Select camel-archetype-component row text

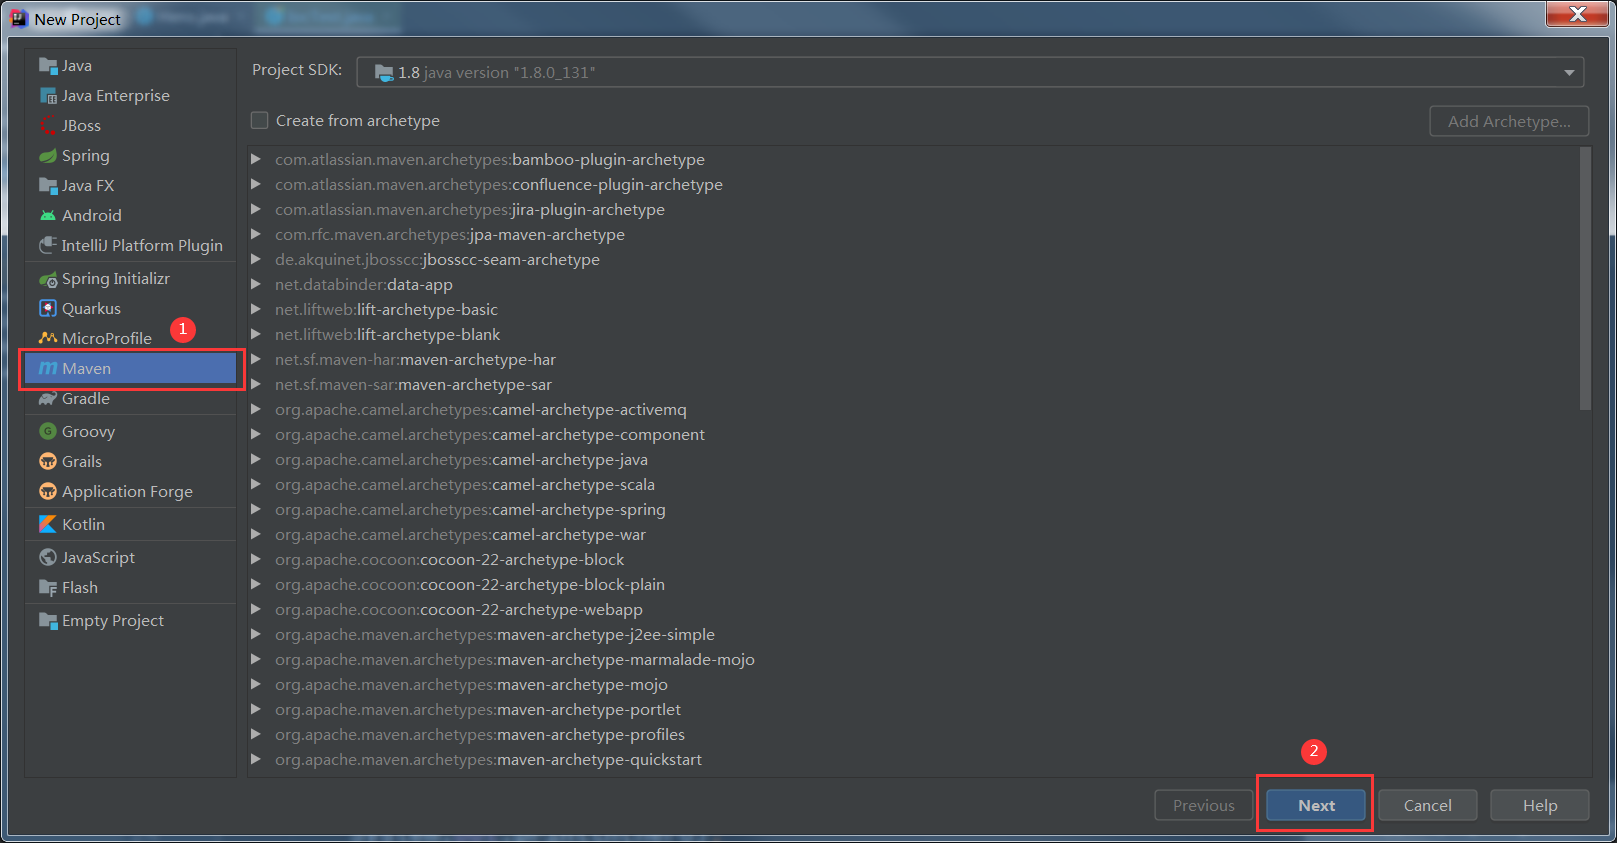point(490,435)
